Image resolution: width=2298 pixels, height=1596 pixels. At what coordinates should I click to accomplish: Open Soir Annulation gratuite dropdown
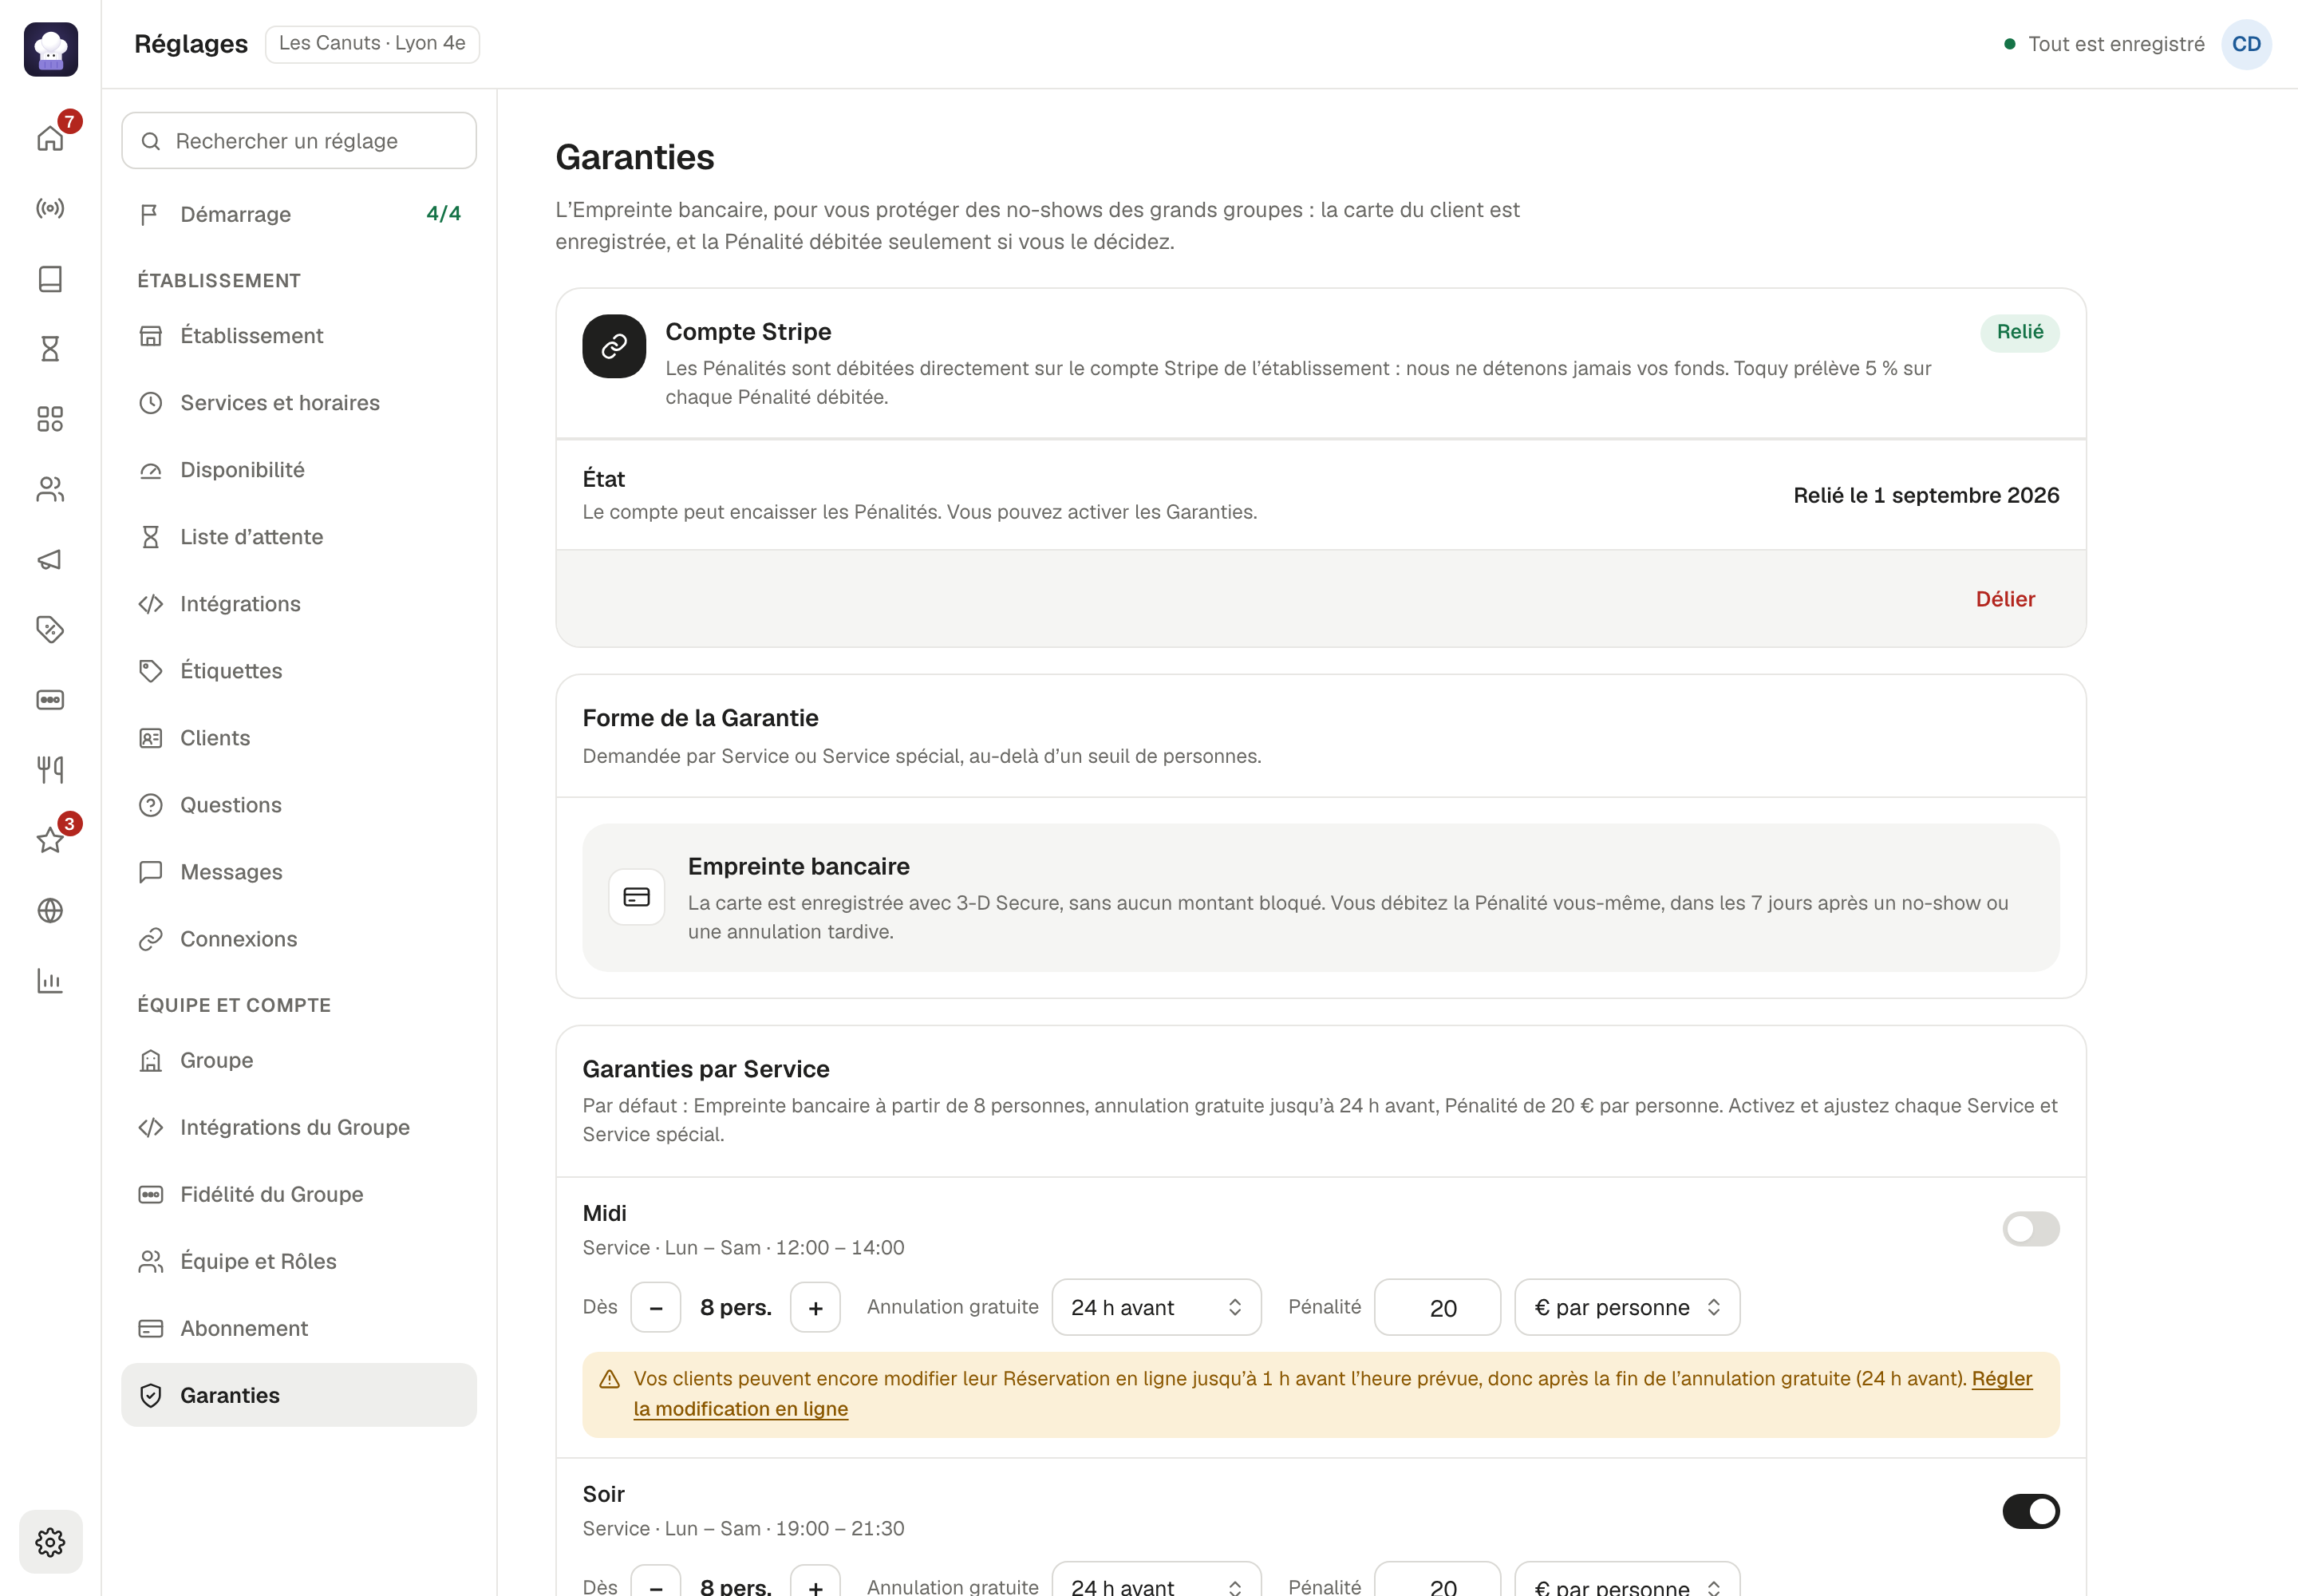1156,1580
